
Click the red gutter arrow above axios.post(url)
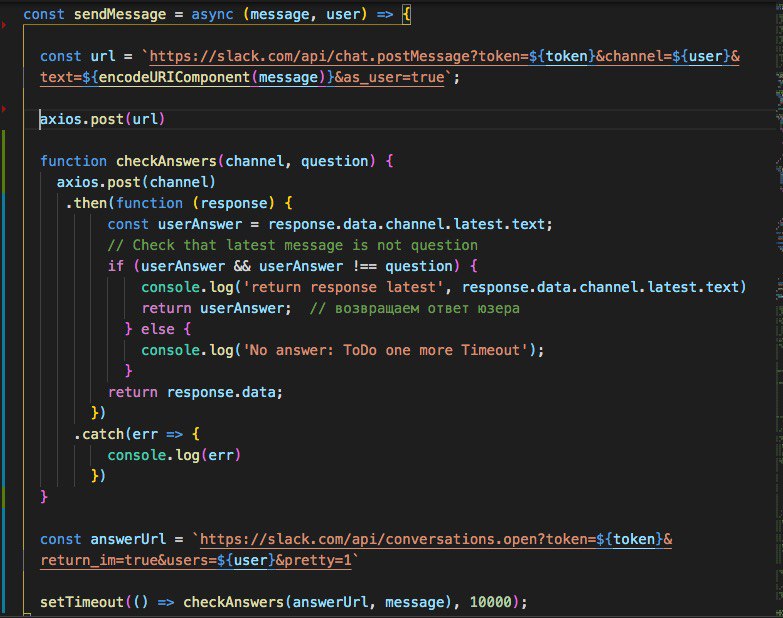coord(4,108)
